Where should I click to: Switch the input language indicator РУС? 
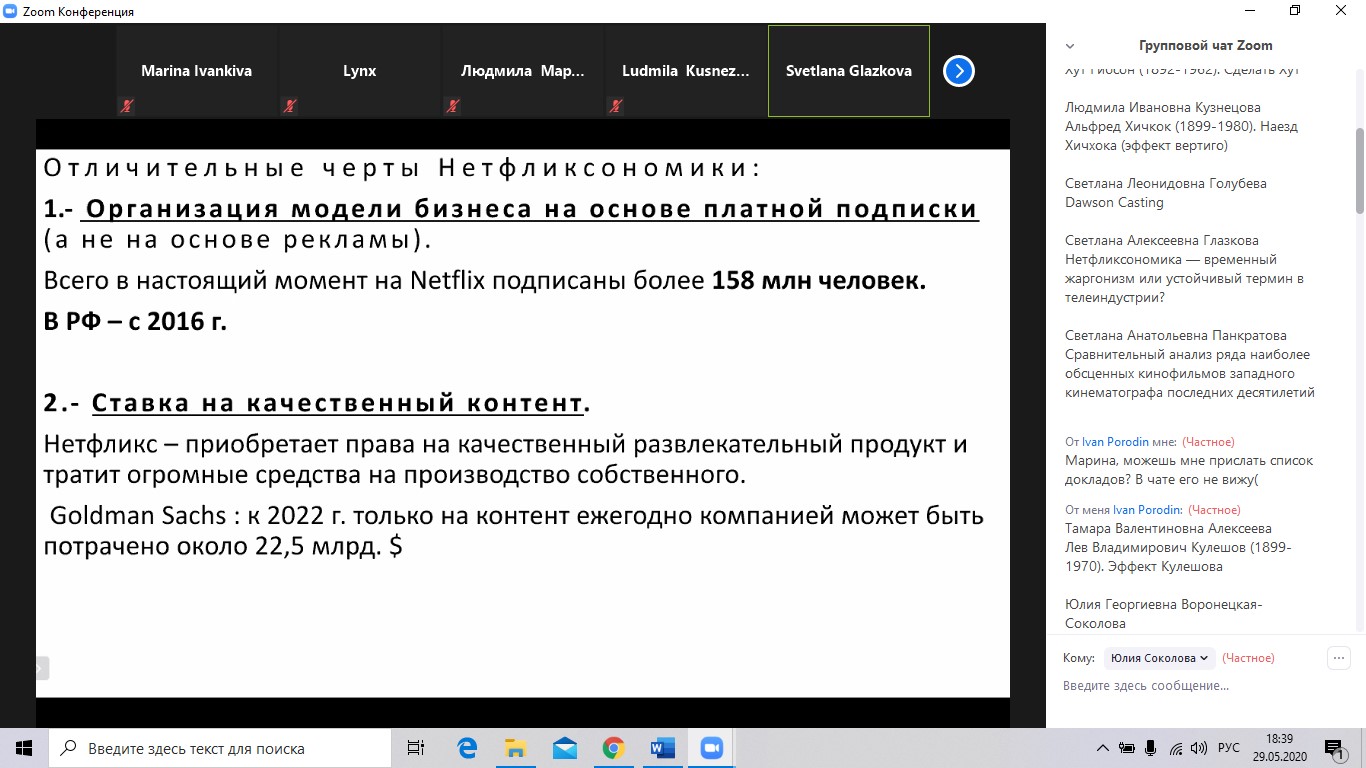point(1228,748)
